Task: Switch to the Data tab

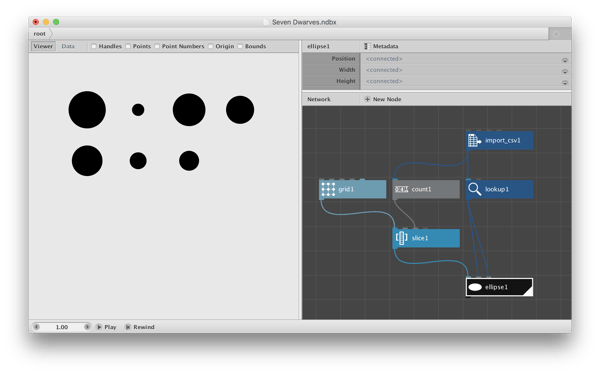Action: 68,46
